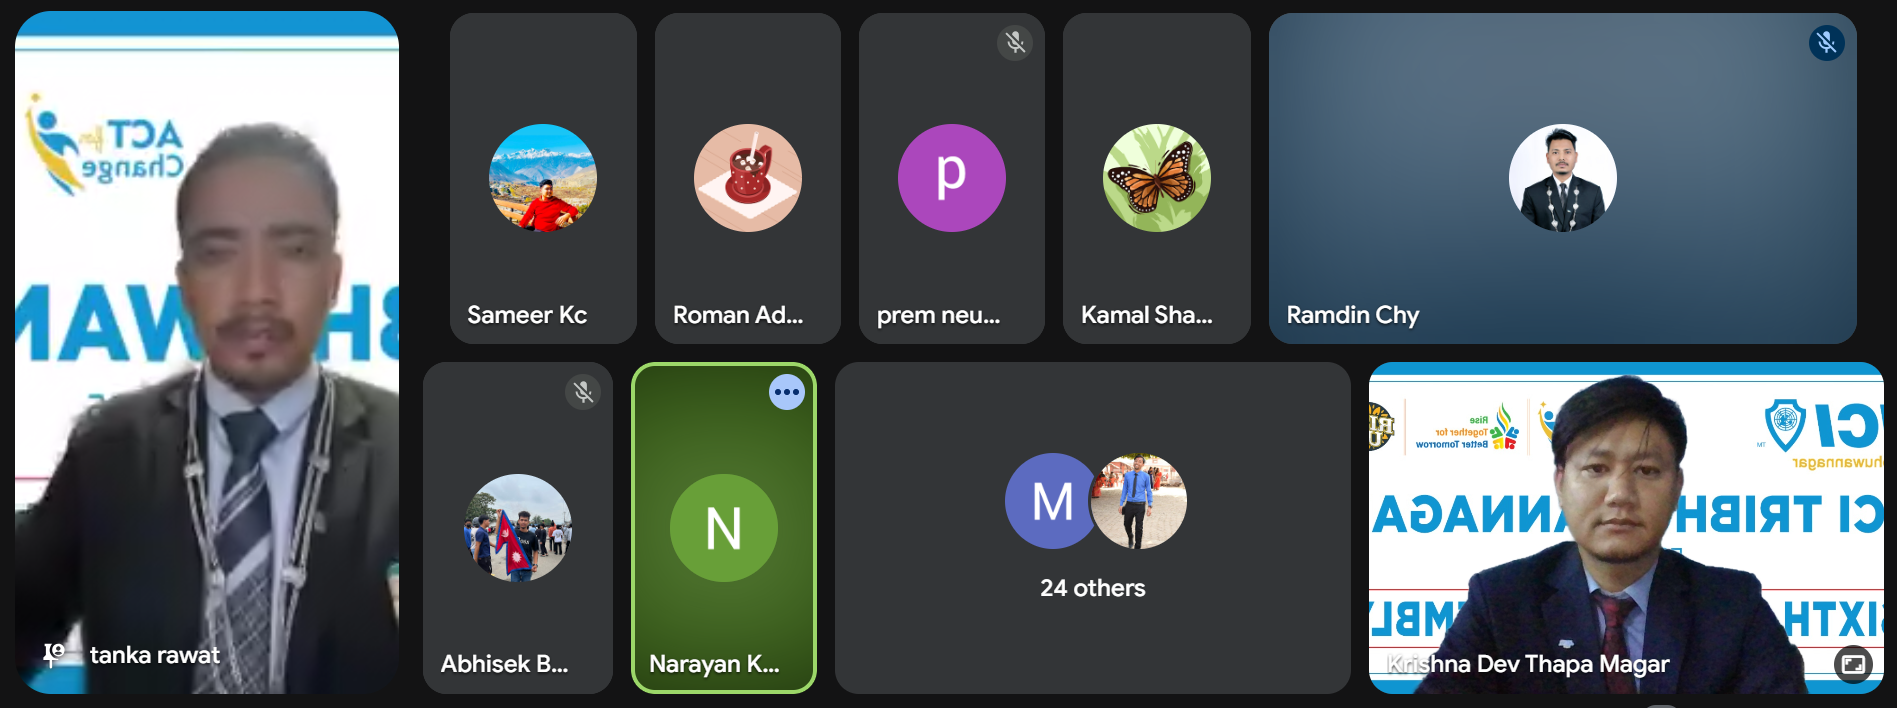Image resolution: width=1897 pixels, height=708 pixels.
Task: Click the "tanka rawat" name label
Action: 155,655
